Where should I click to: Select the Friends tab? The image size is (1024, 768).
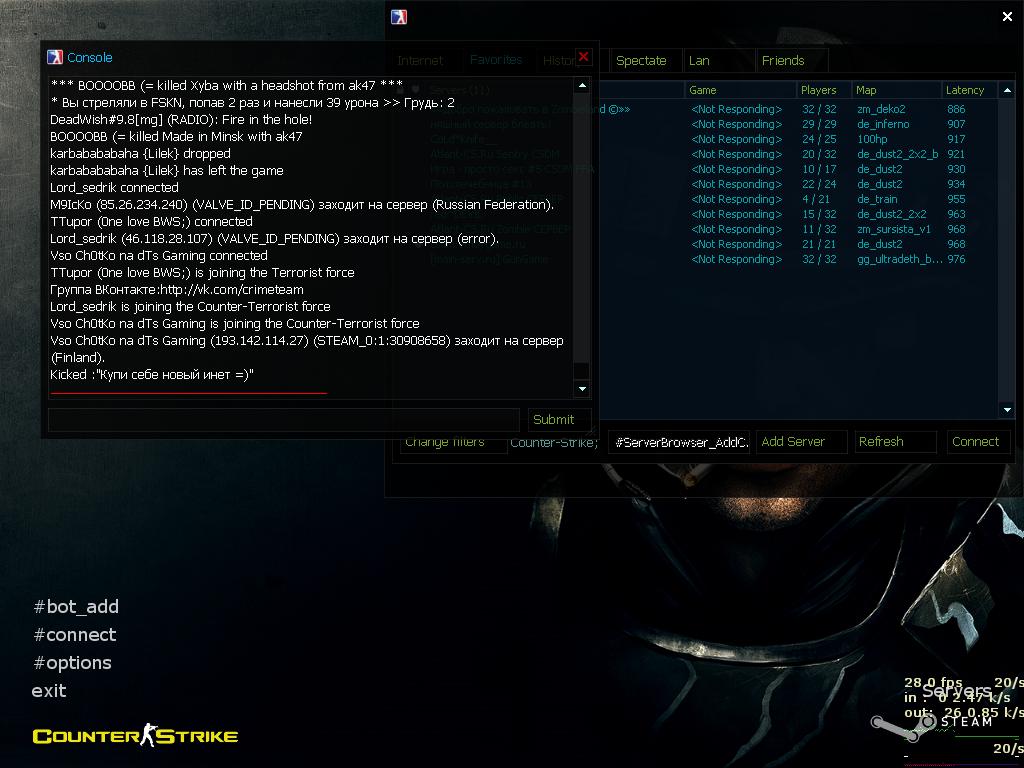pos(792,61)
